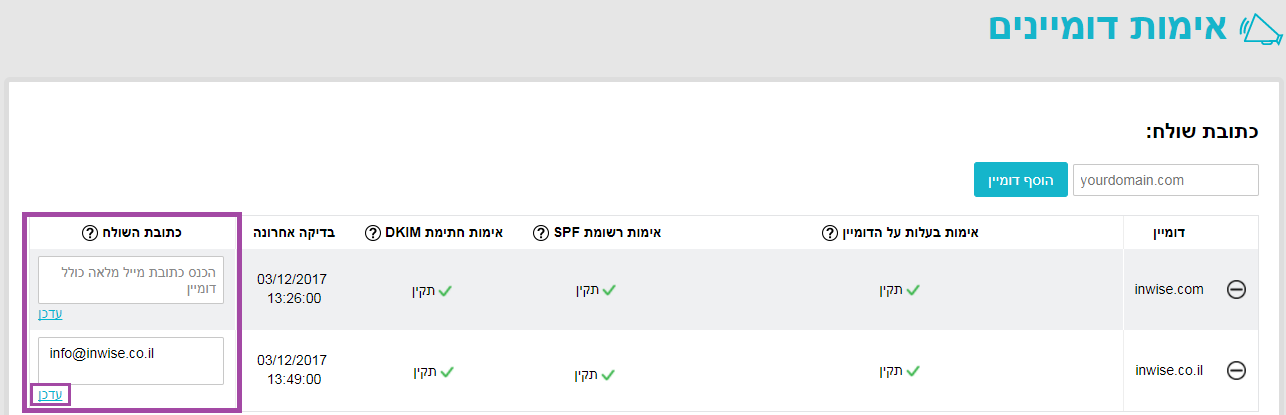Remove the inwise.com domain row
Image resolution: width=1286 pixels, height=415 pixels.
coord(1236,290)
